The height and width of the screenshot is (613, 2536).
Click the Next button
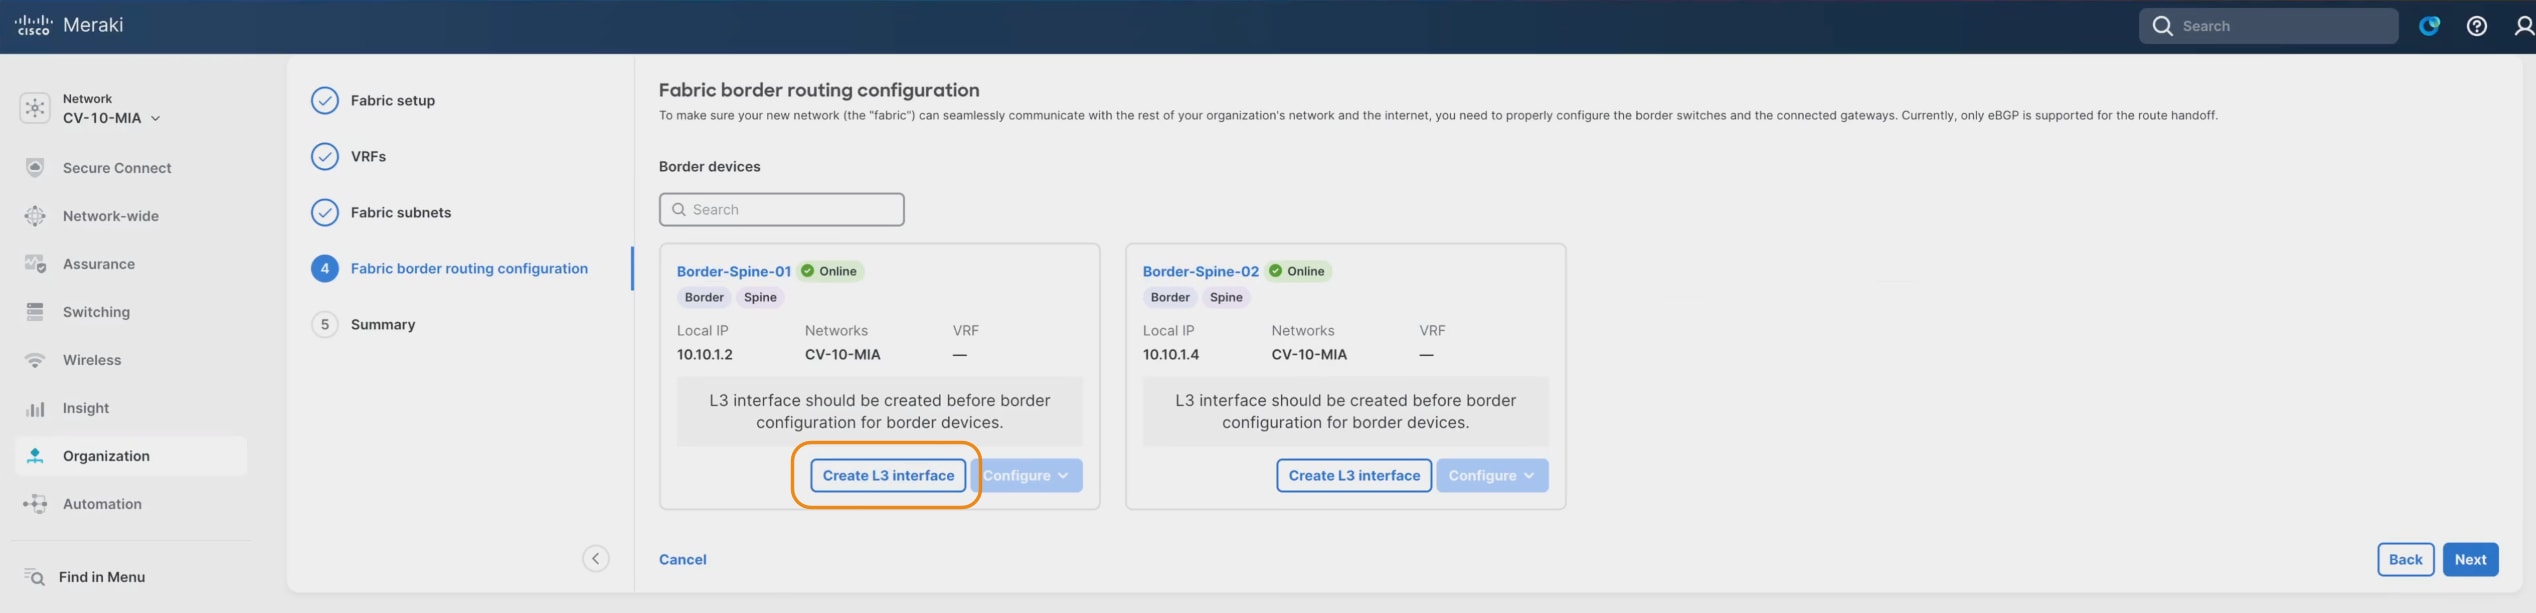(x=2470, y=559)
